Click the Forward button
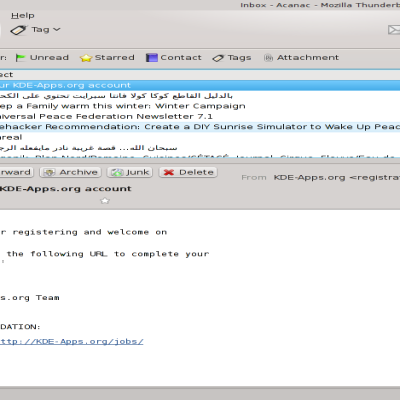 [x=16, y=172]
